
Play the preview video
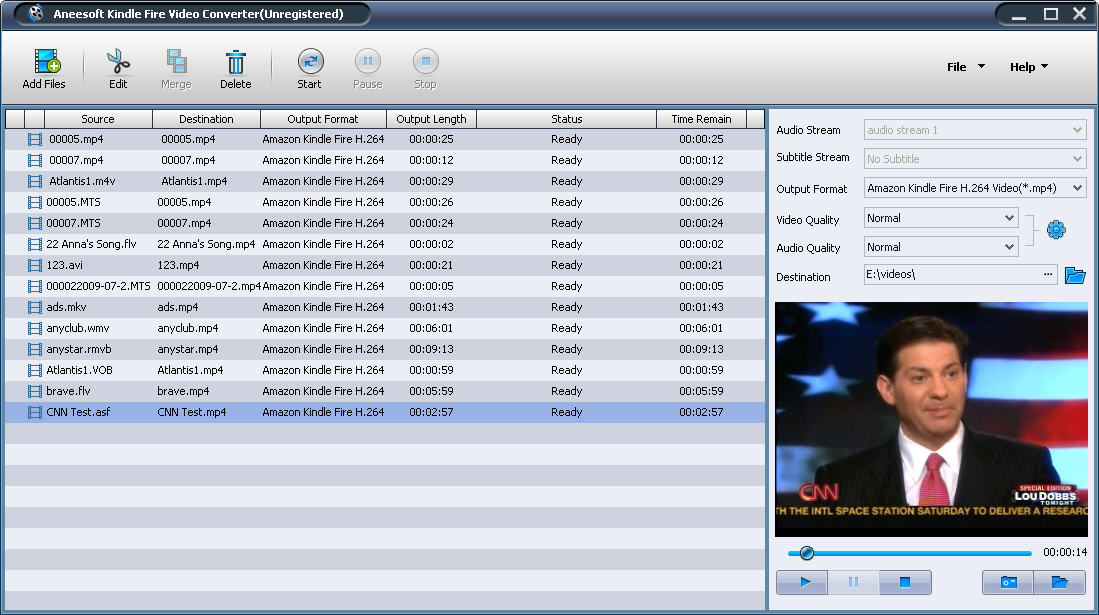[x=803, y=582]
